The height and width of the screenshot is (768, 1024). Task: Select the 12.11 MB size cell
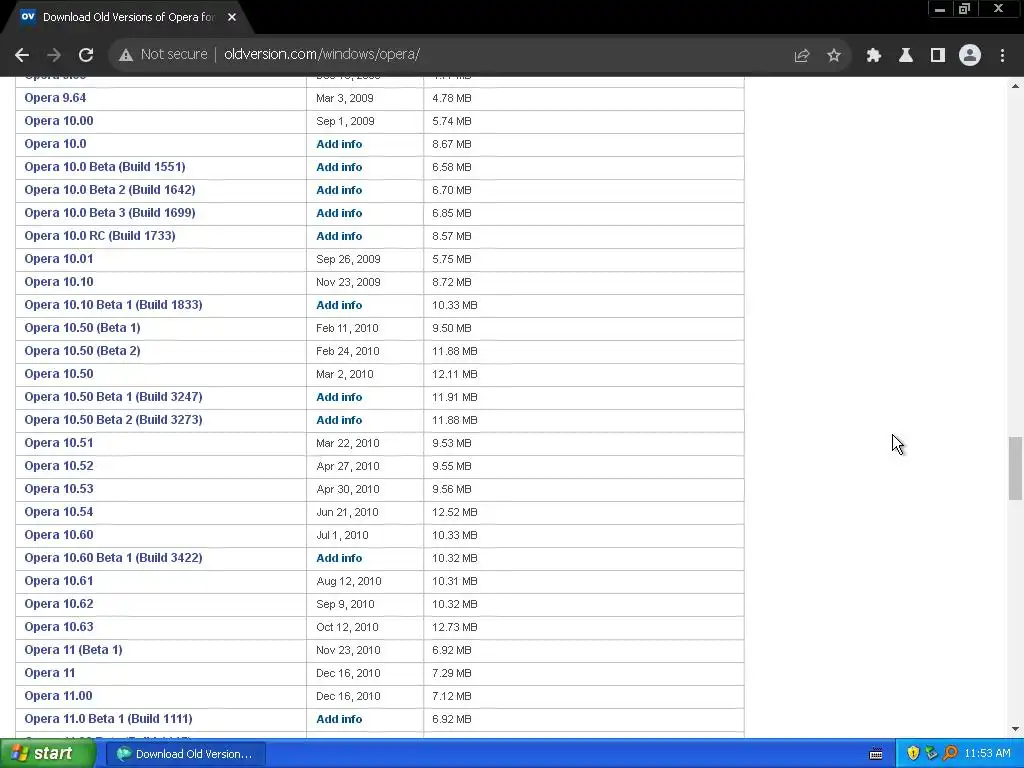(x=455, y=374)
